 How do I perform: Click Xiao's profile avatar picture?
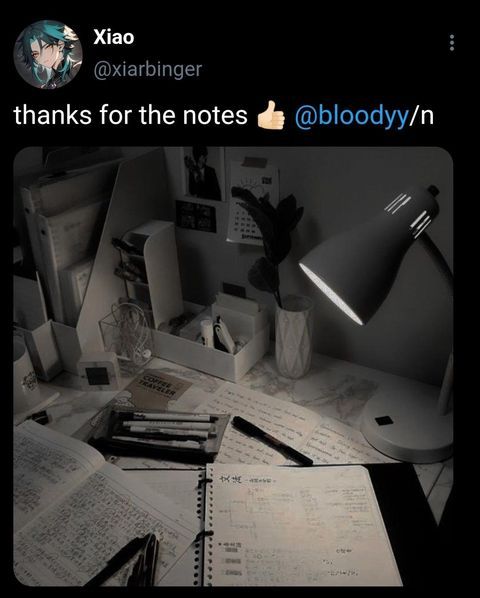tap(48, 55)
